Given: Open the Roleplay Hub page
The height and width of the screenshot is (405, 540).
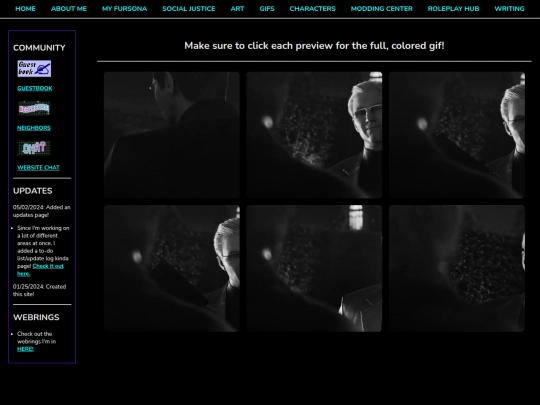Looking at the screenshot, I should tap(453, 9).
